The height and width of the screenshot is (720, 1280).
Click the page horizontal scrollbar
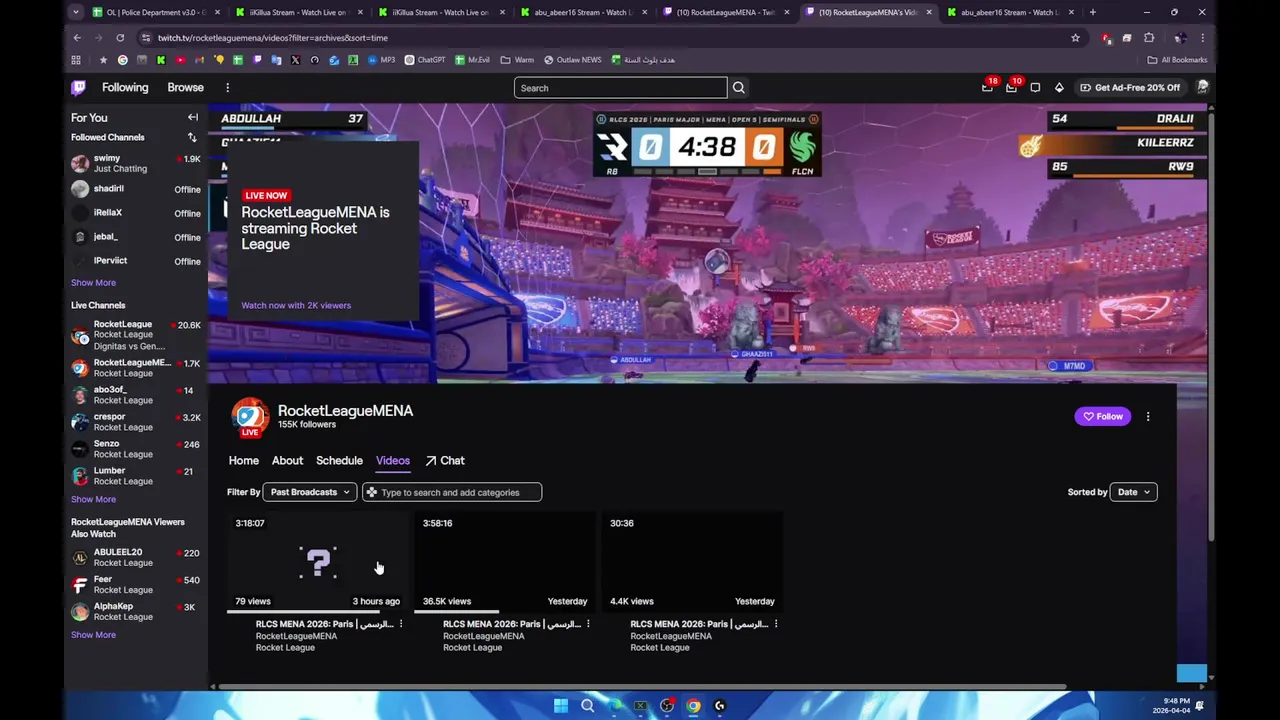click(643, 687)
